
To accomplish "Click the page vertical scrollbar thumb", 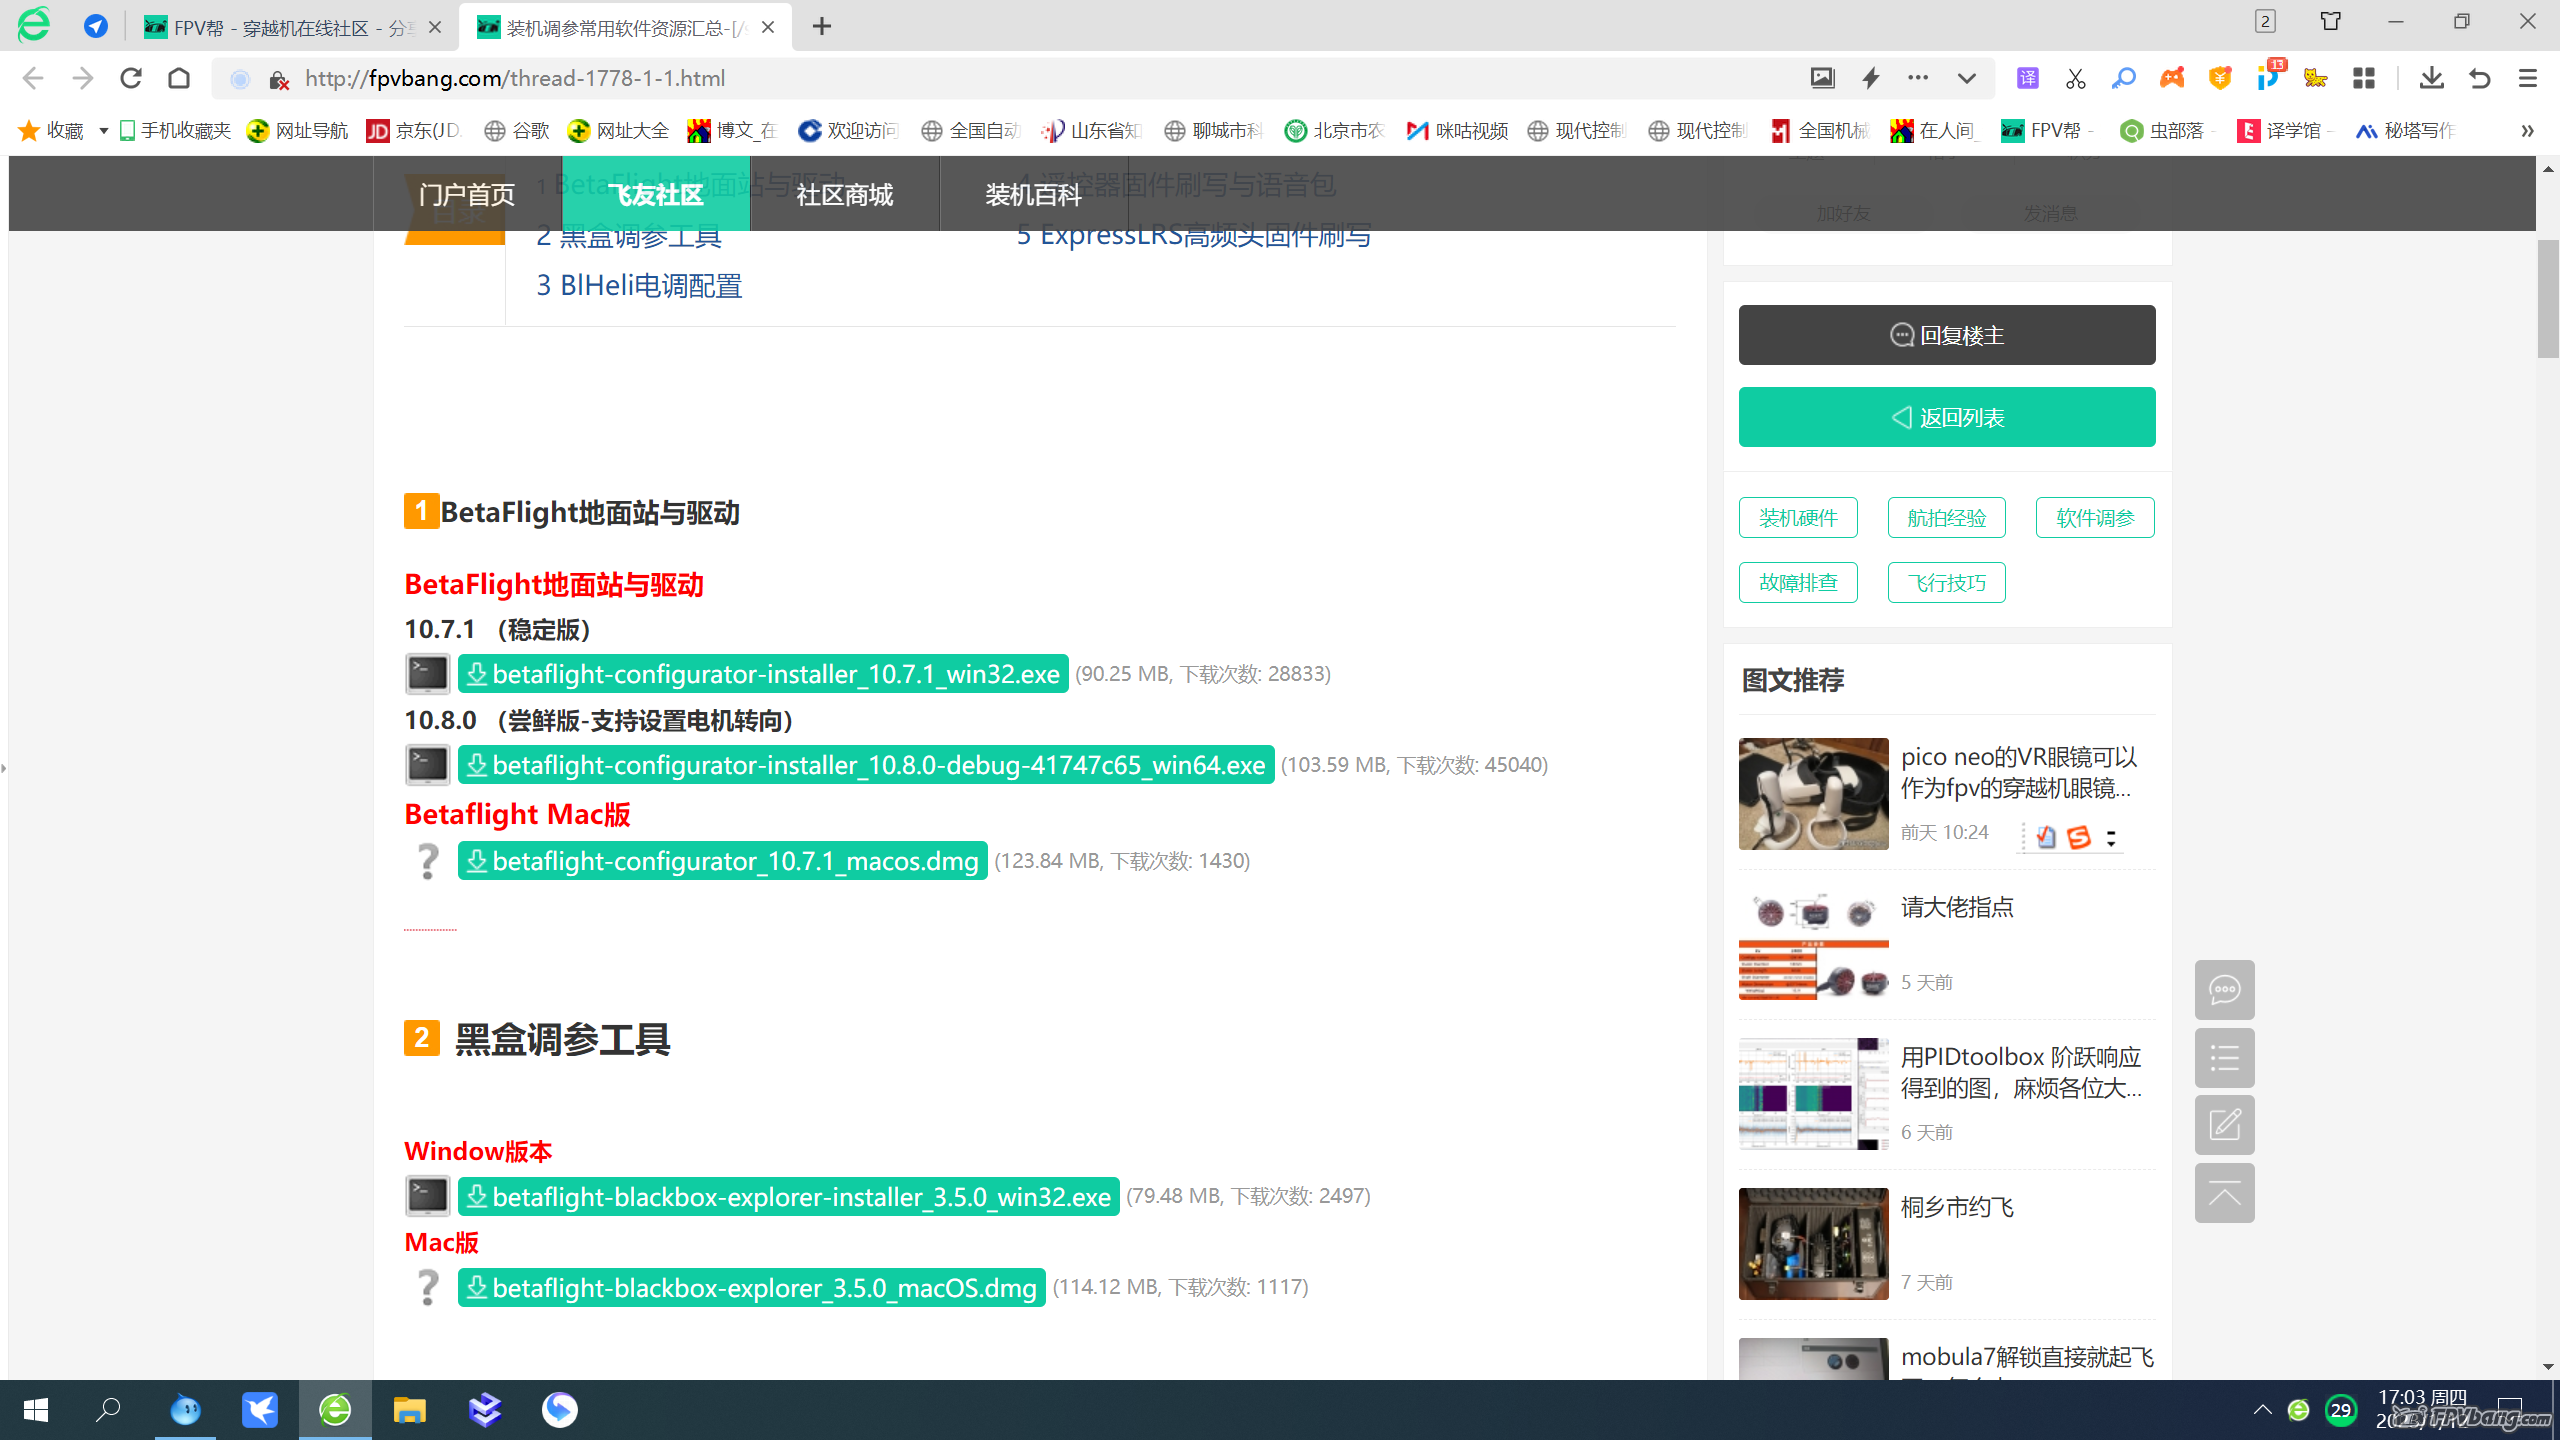I will [2548, 298].
